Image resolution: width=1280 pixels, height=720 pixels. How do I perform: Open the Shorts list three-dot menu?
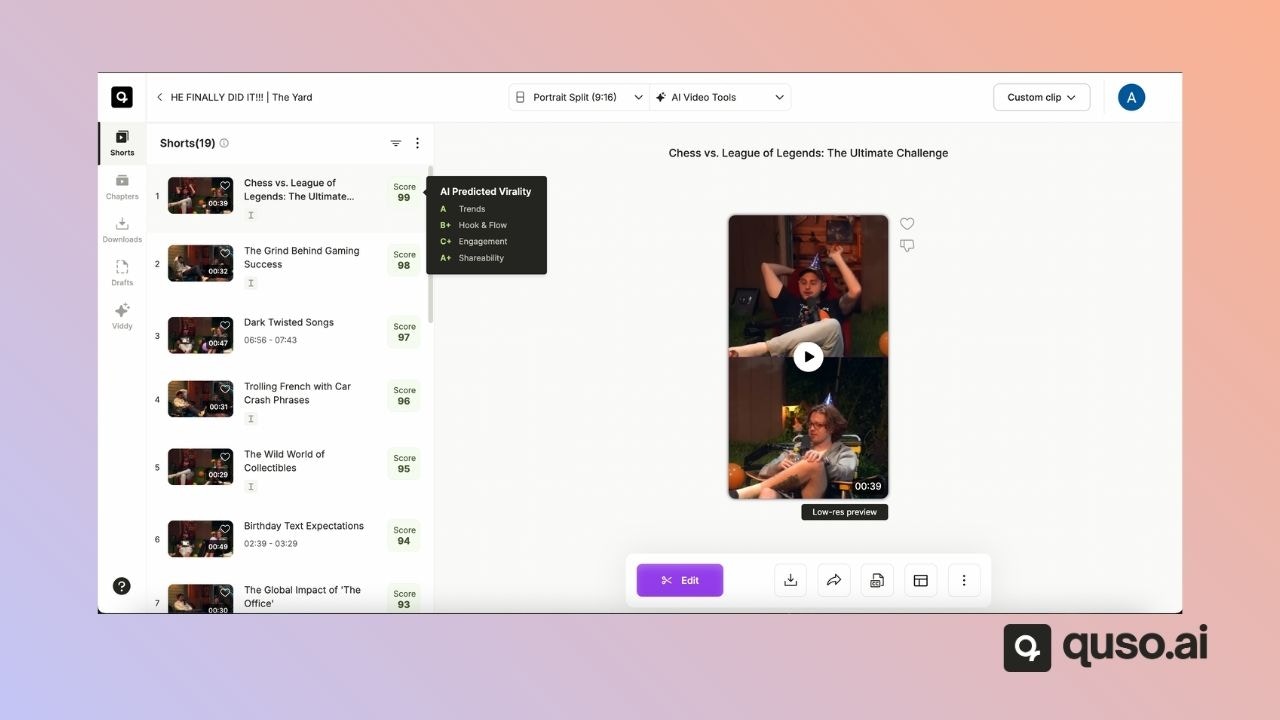click(x=418, y=143)
